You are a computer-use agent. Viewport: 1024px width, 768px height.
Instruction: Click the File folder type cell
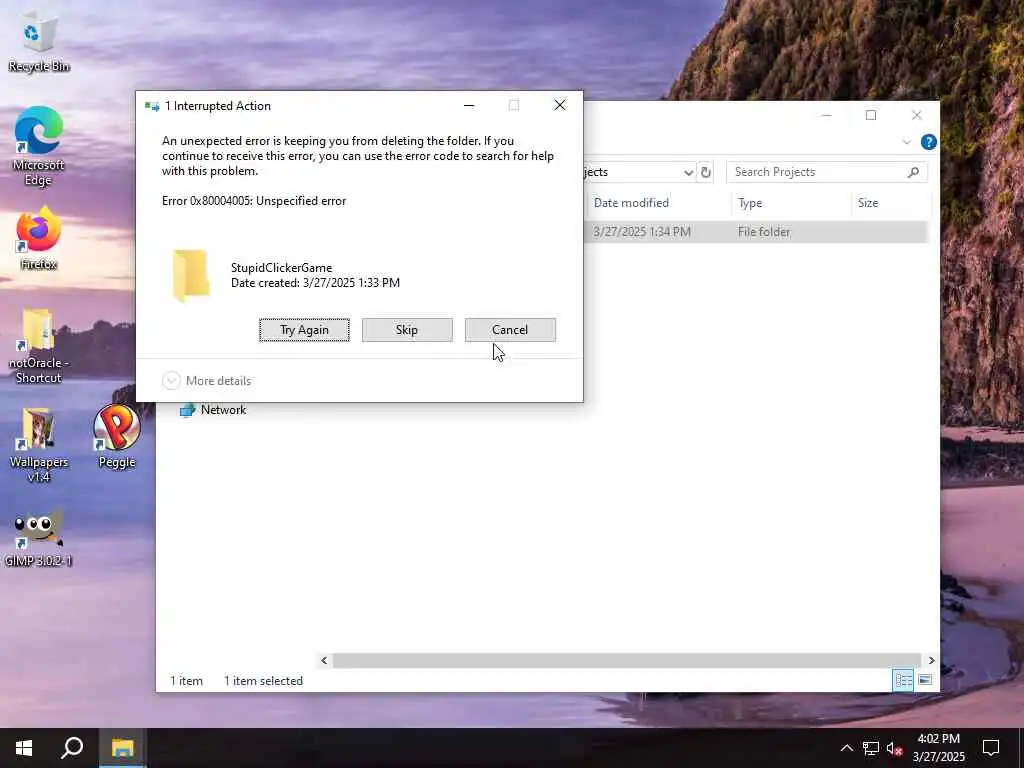[x=764, y=232]
